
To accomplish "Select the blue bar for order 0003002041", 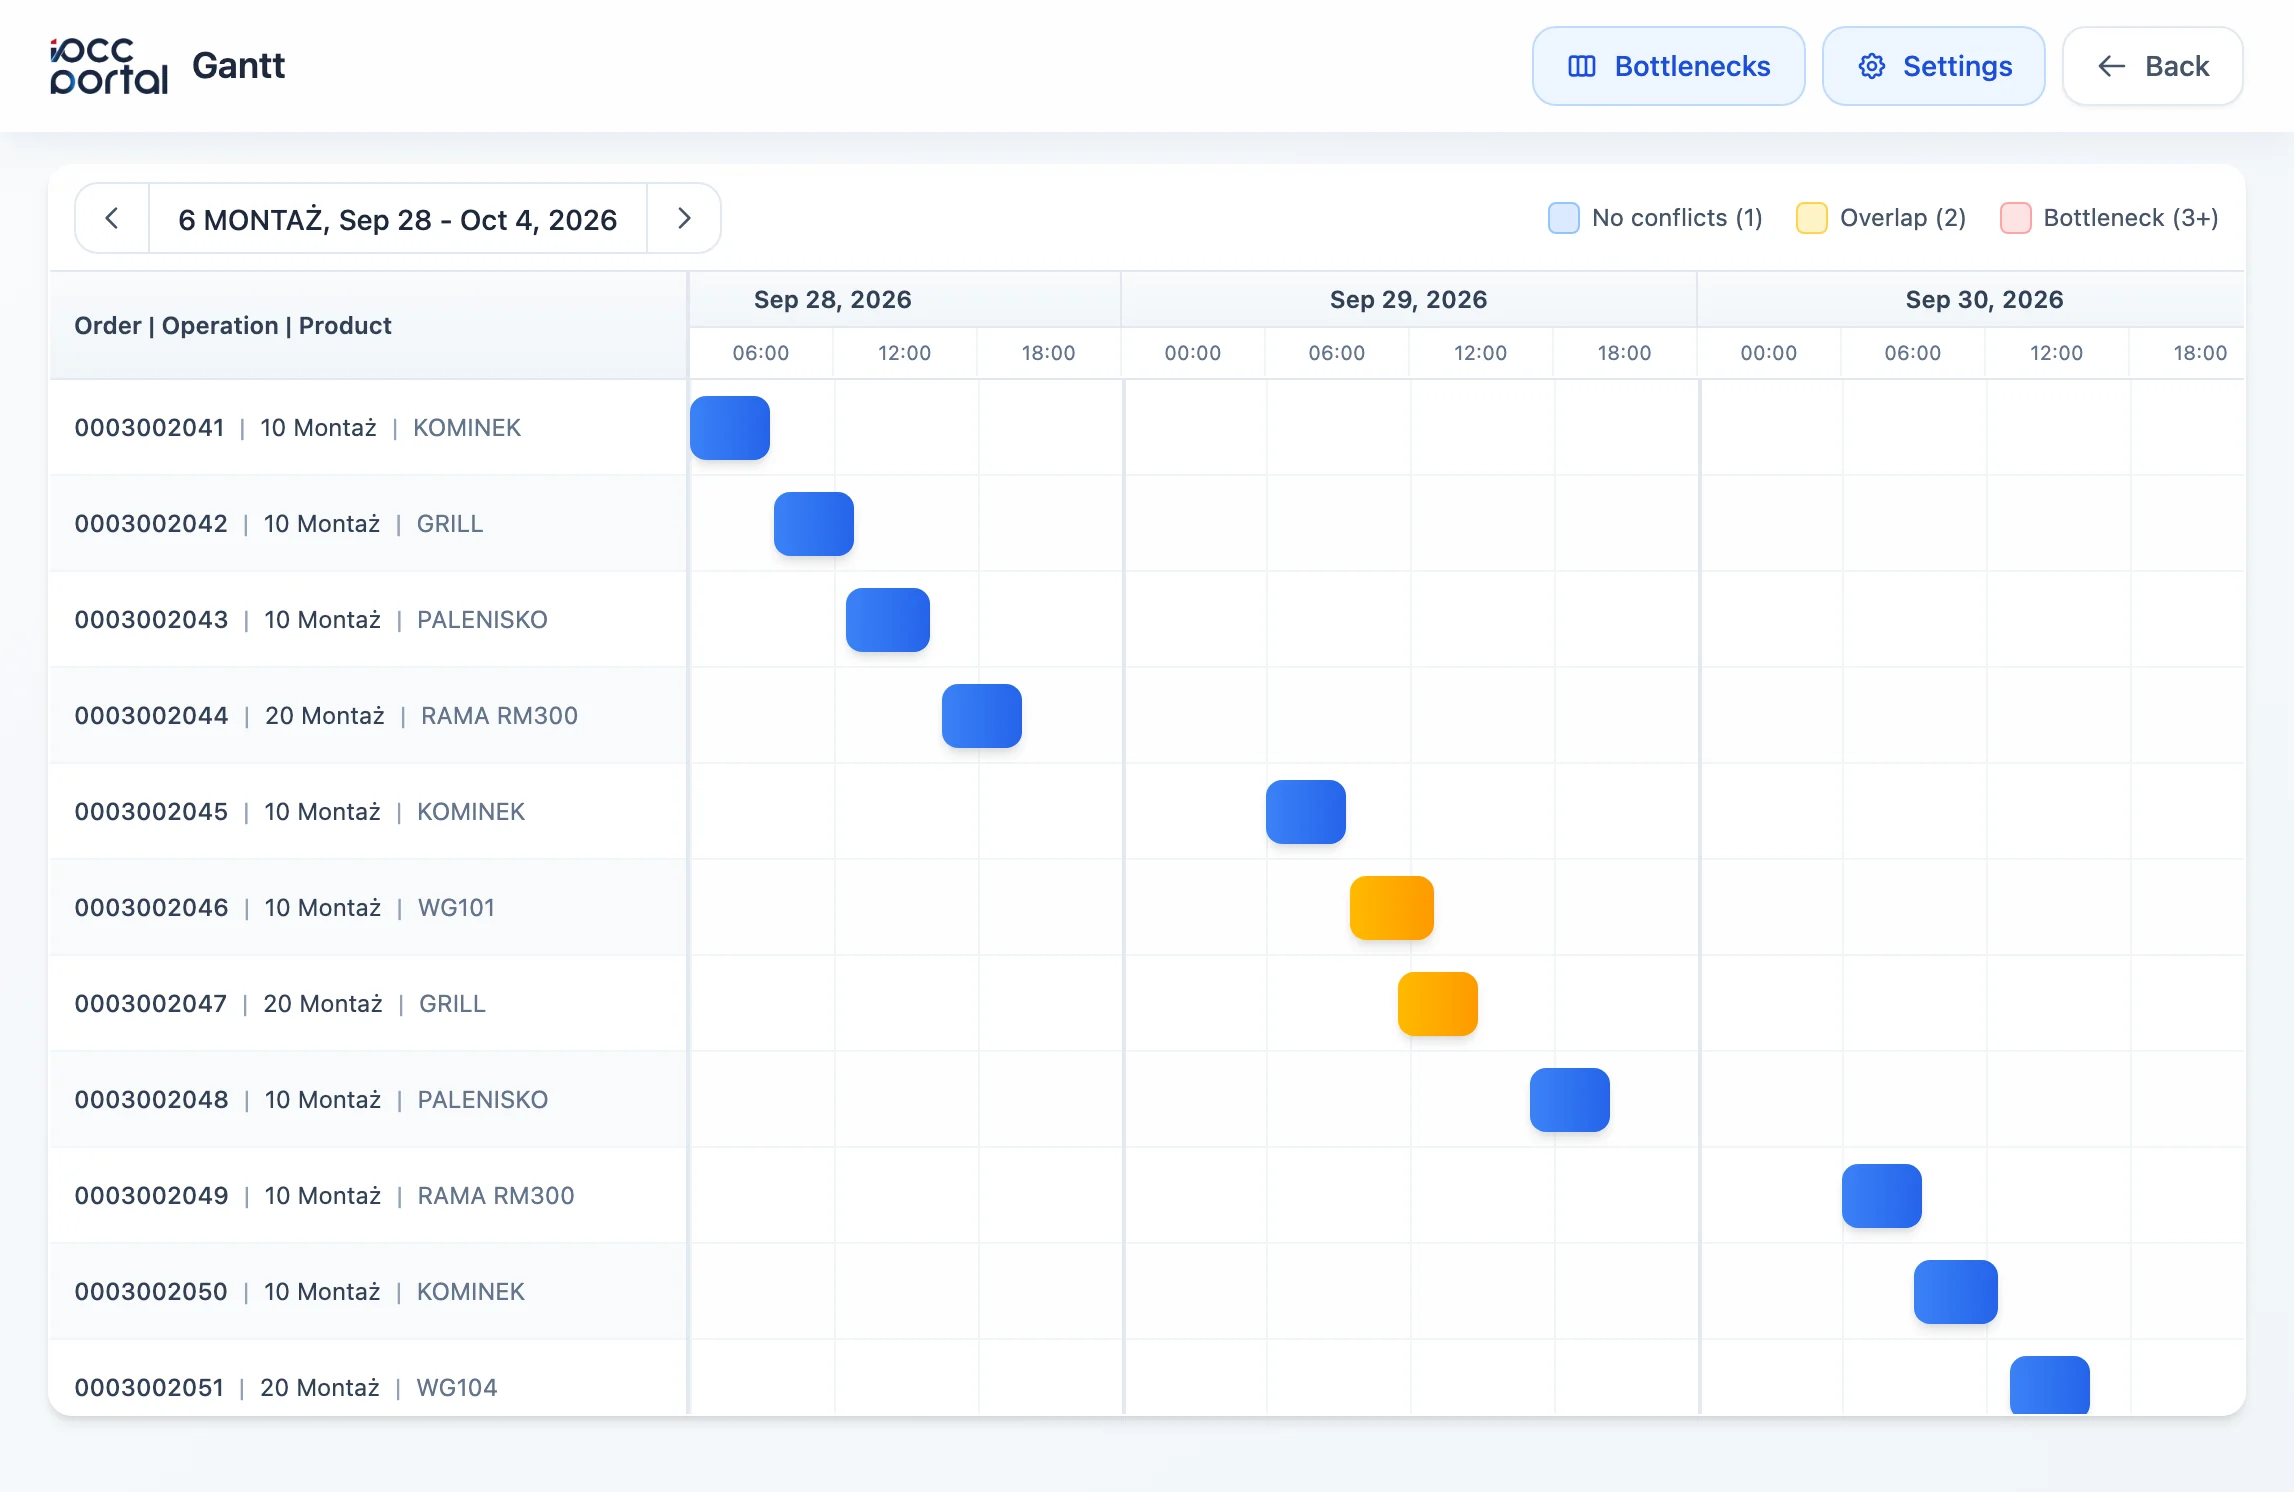I will pyautogui.click(x=730, y=428).
